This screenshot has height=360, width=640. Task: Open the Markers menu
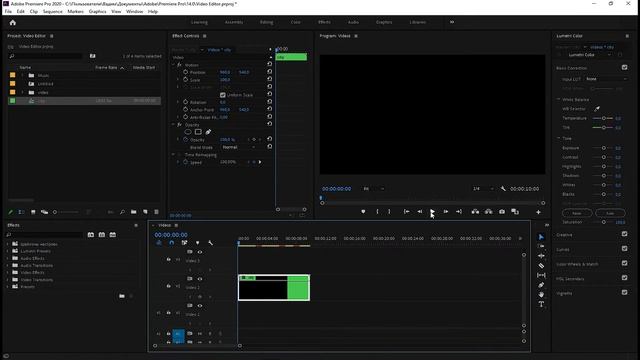[76, 11]
